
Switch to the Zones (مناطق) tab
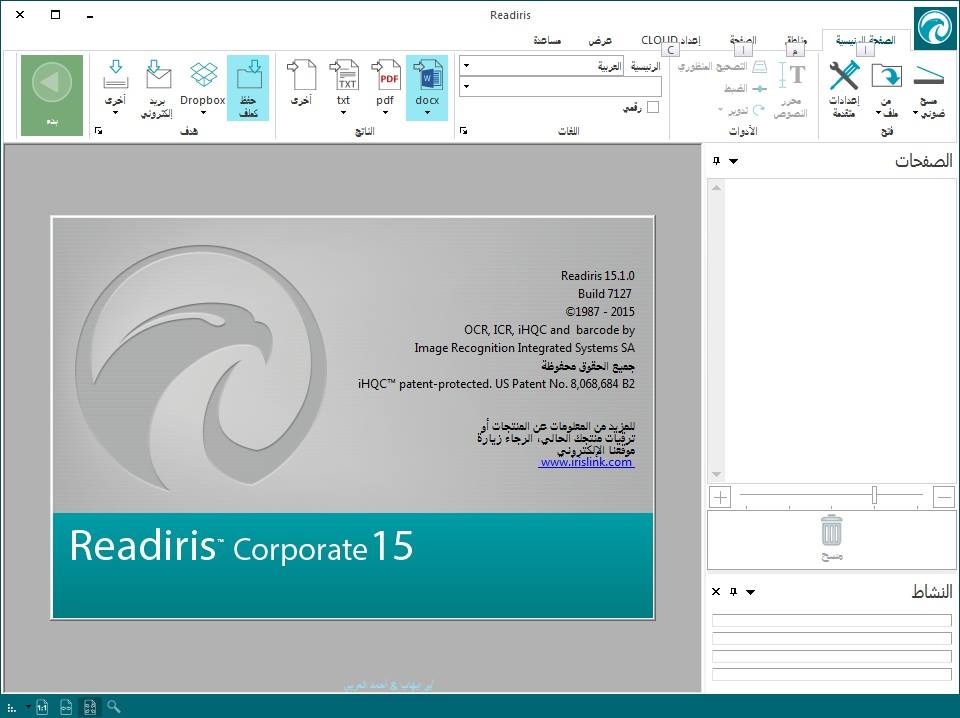pyautogui.click(x=796, y=40)
